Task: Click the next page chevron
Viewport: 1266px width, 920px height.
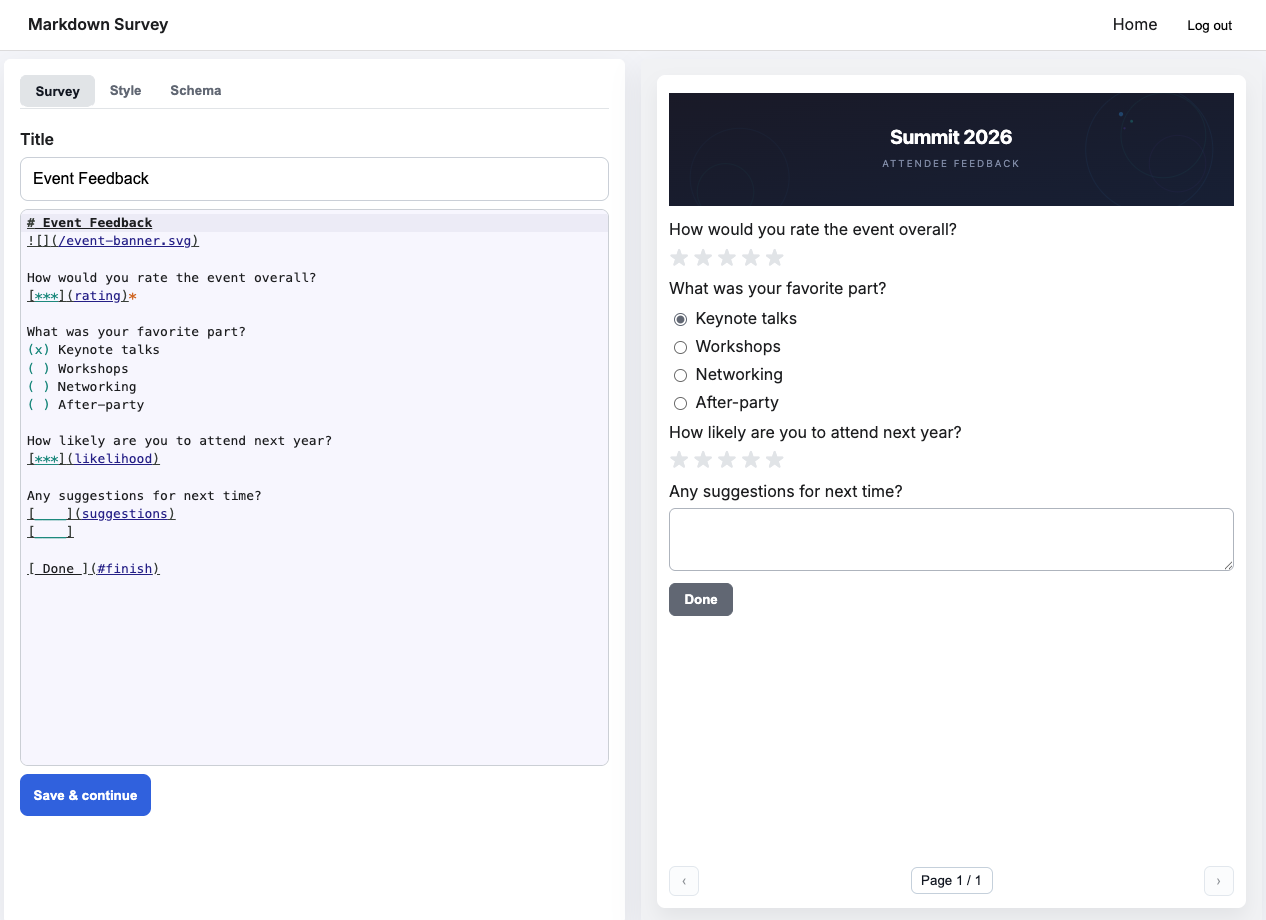Action: 1219,880
